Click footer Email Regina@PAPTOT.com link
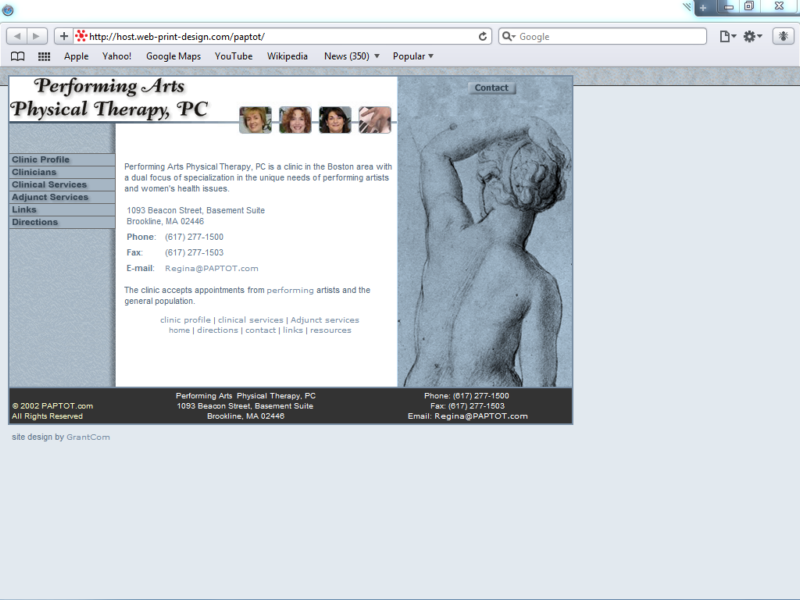This screenshot has width=800, height=600. 481,416
